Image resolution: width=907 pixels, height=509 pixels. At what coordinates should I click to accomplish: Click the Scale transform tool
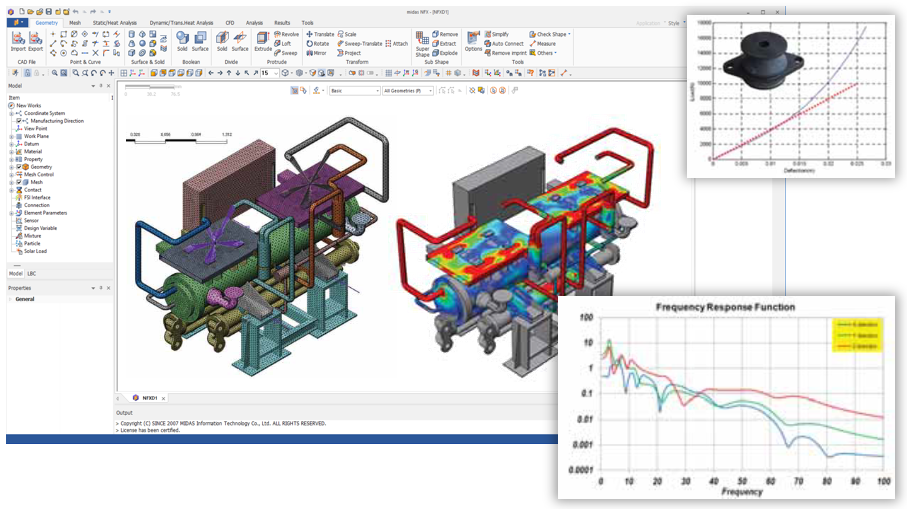point(347,34)
